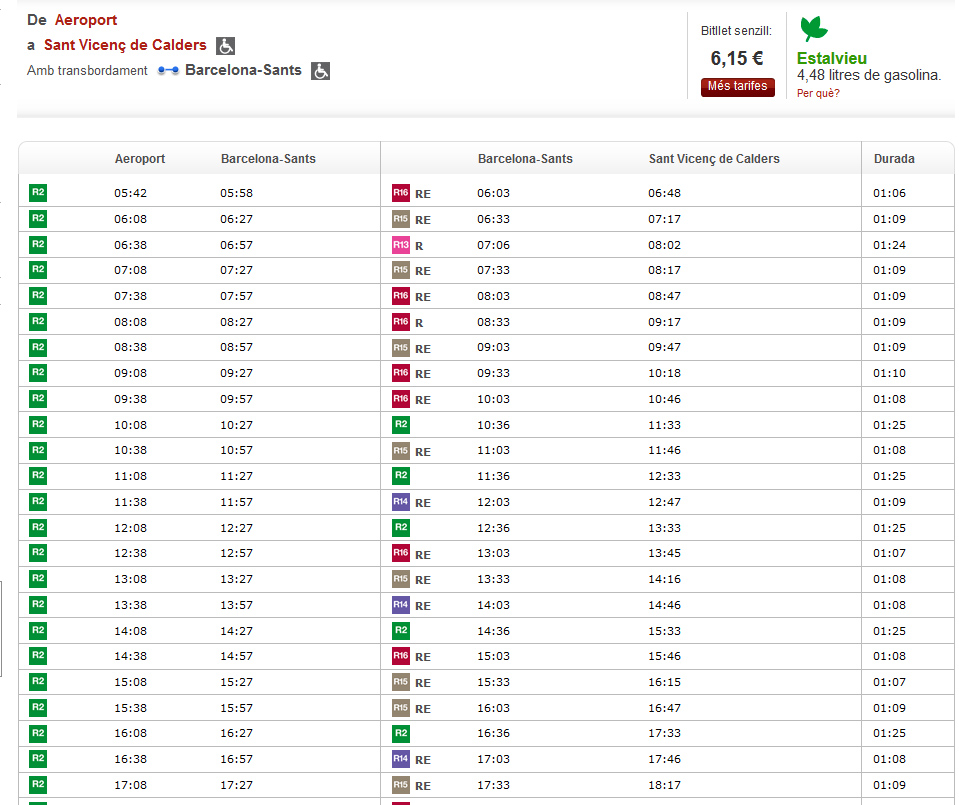Select the R16 icon on 06:03 train
Screen dimensions: 959x805
[400, 193]
